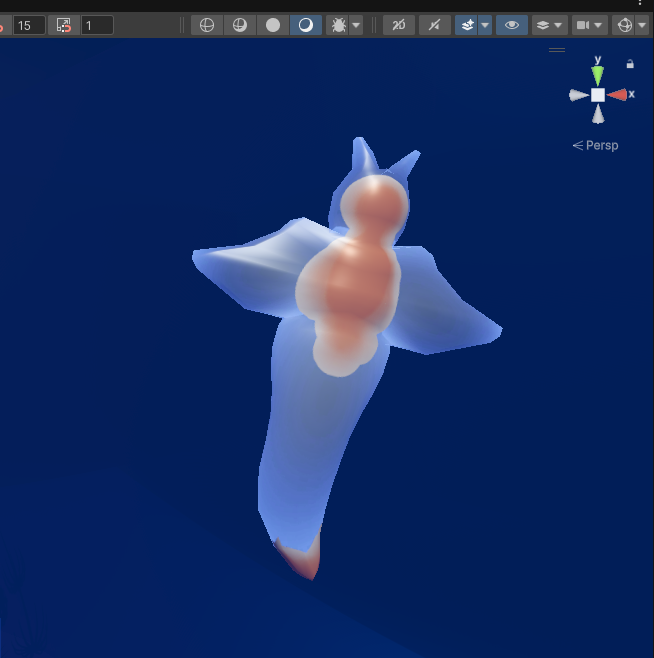Click the rotation snap increment icon

point(3,25)
